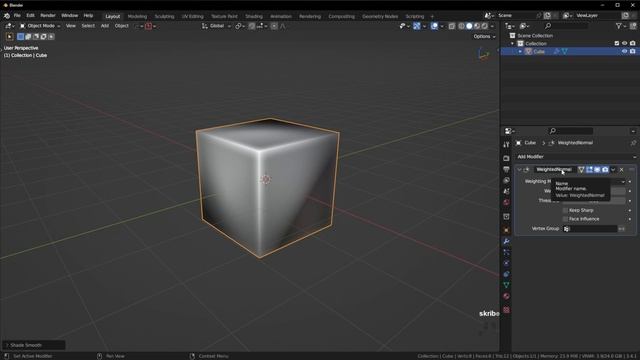Open the Window menu
This screenshot has width=640, height=360.
pyautogui.click(x=69, y=16)
